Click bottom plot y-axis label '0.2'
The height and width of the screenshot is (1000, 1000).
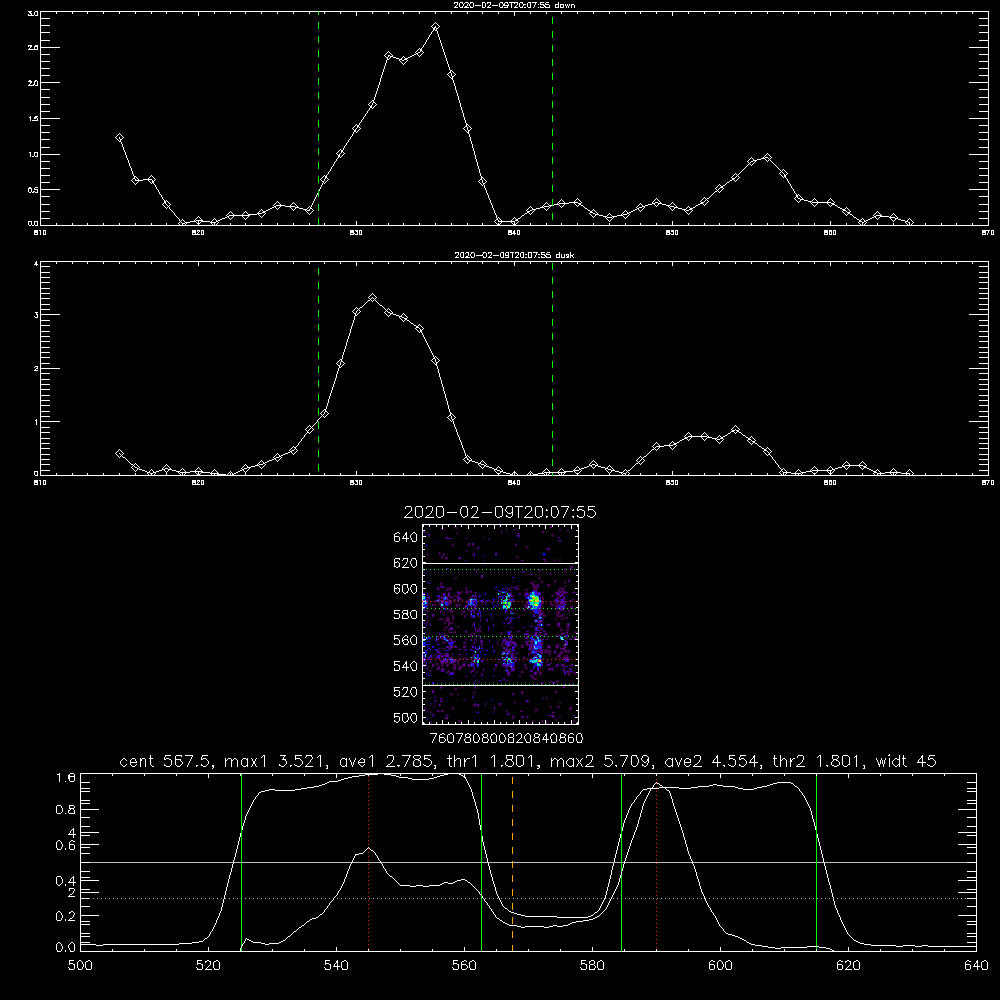(66, 916)
